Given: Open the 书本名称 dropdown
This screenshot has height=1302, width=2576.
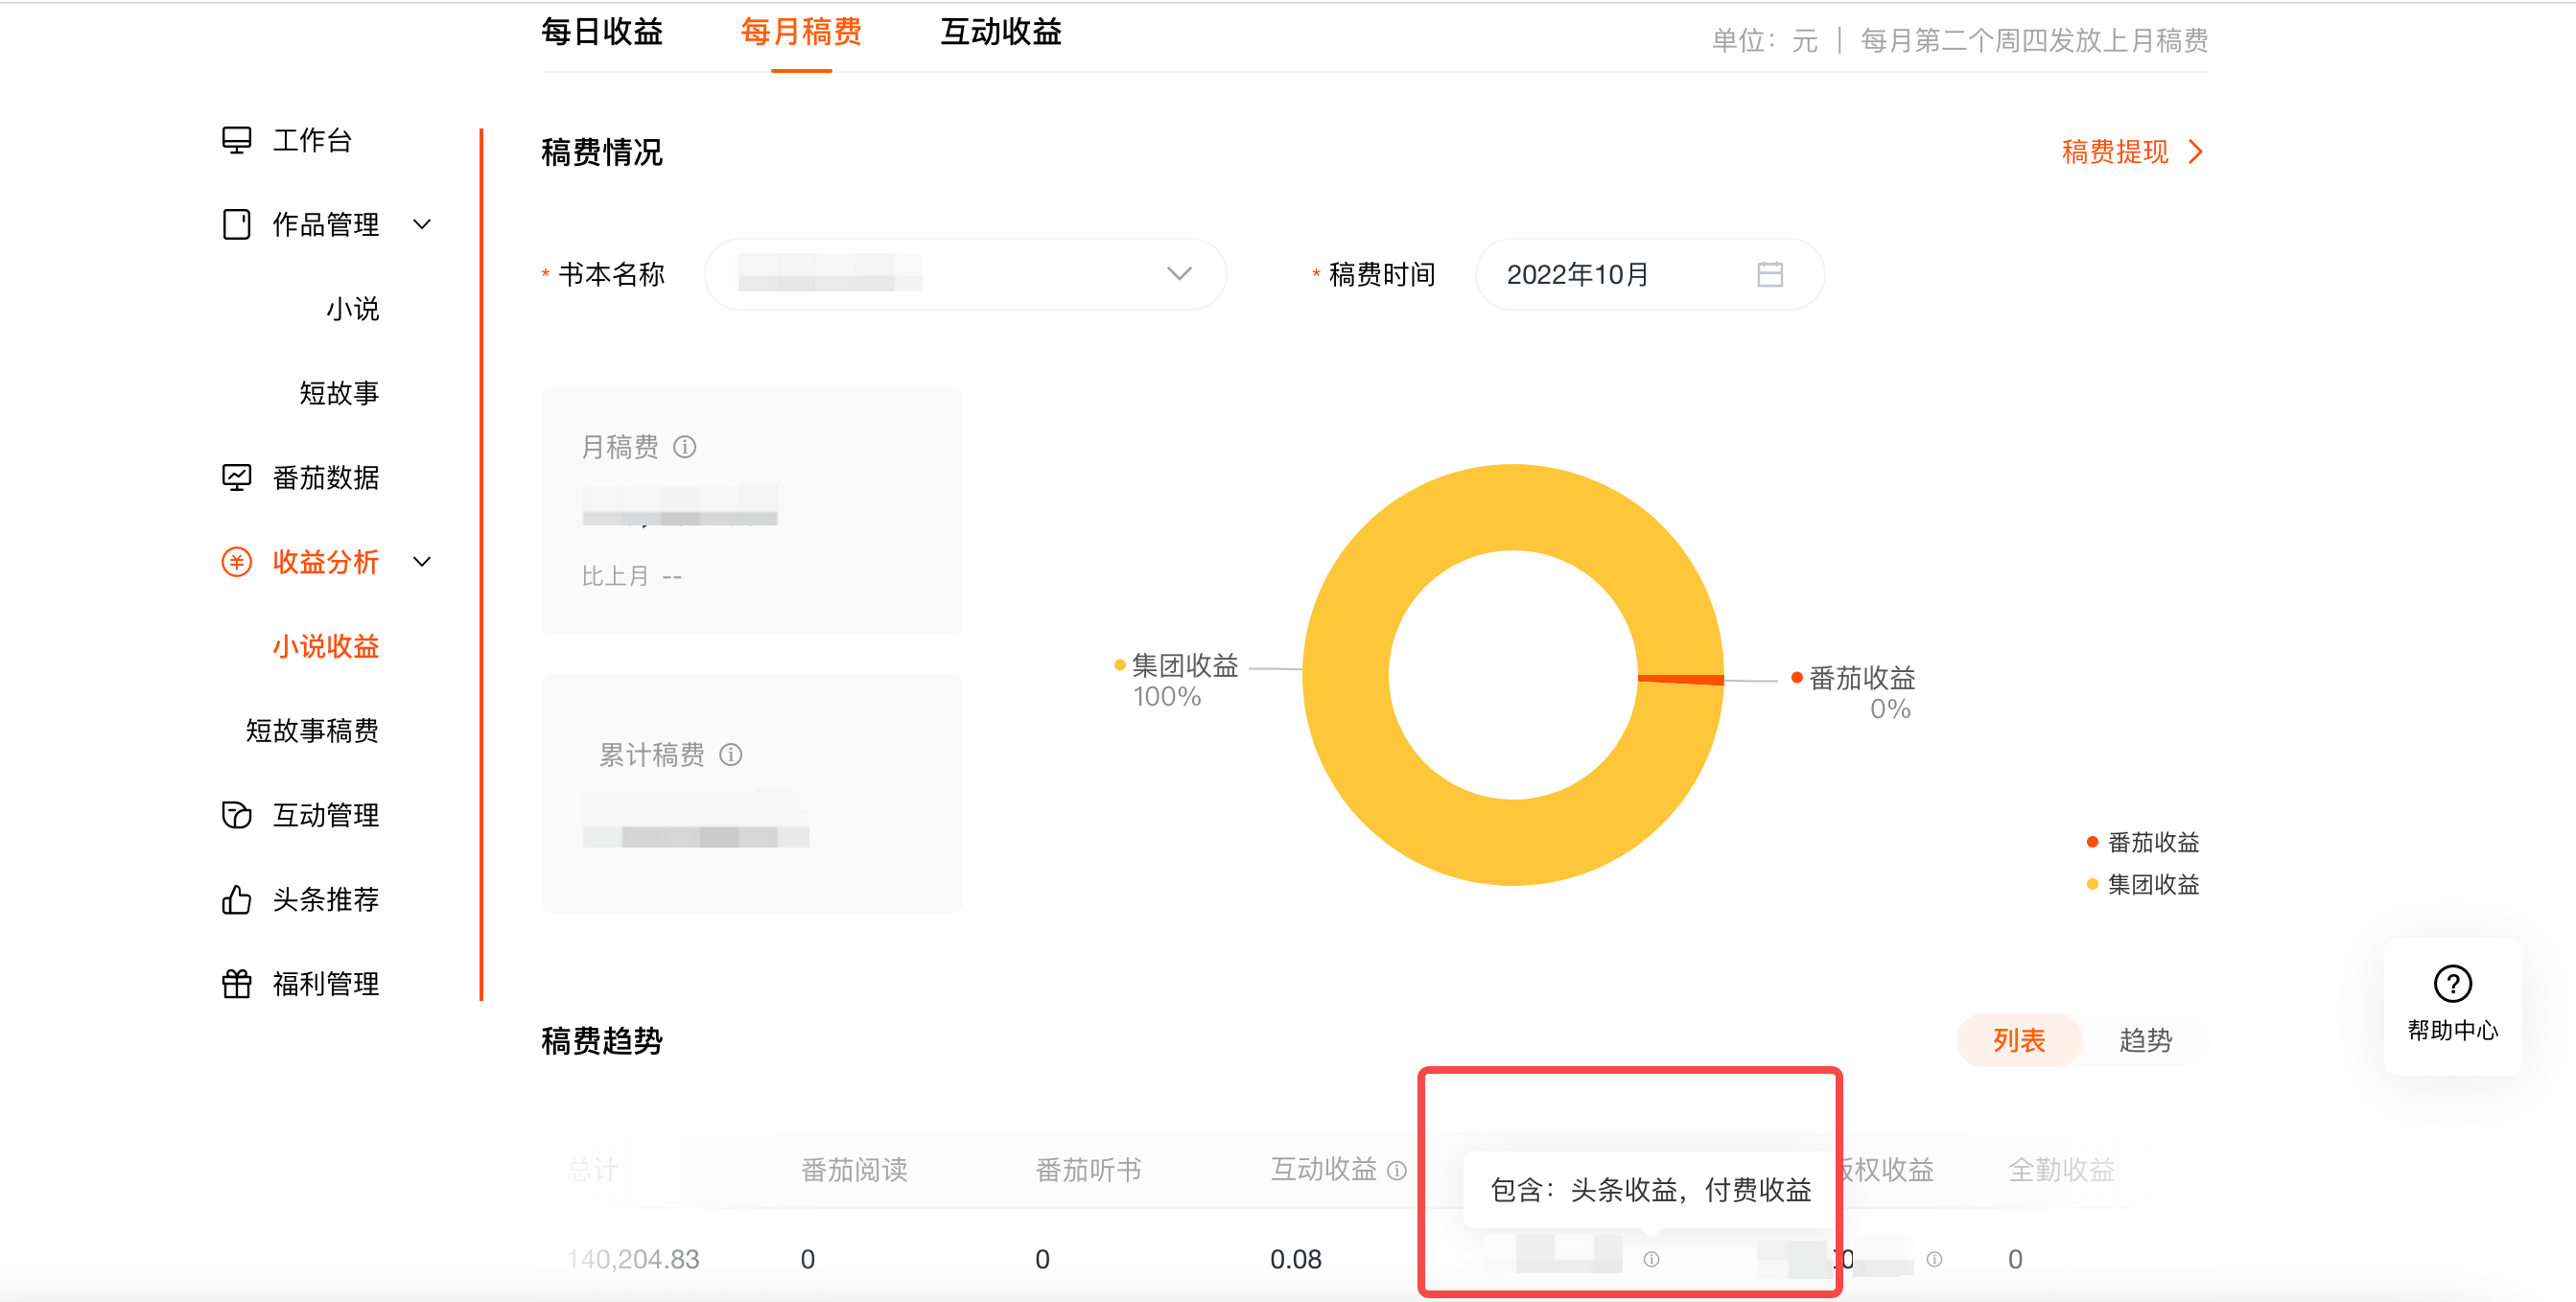Looking at the screenshot, I should point(964,274).
